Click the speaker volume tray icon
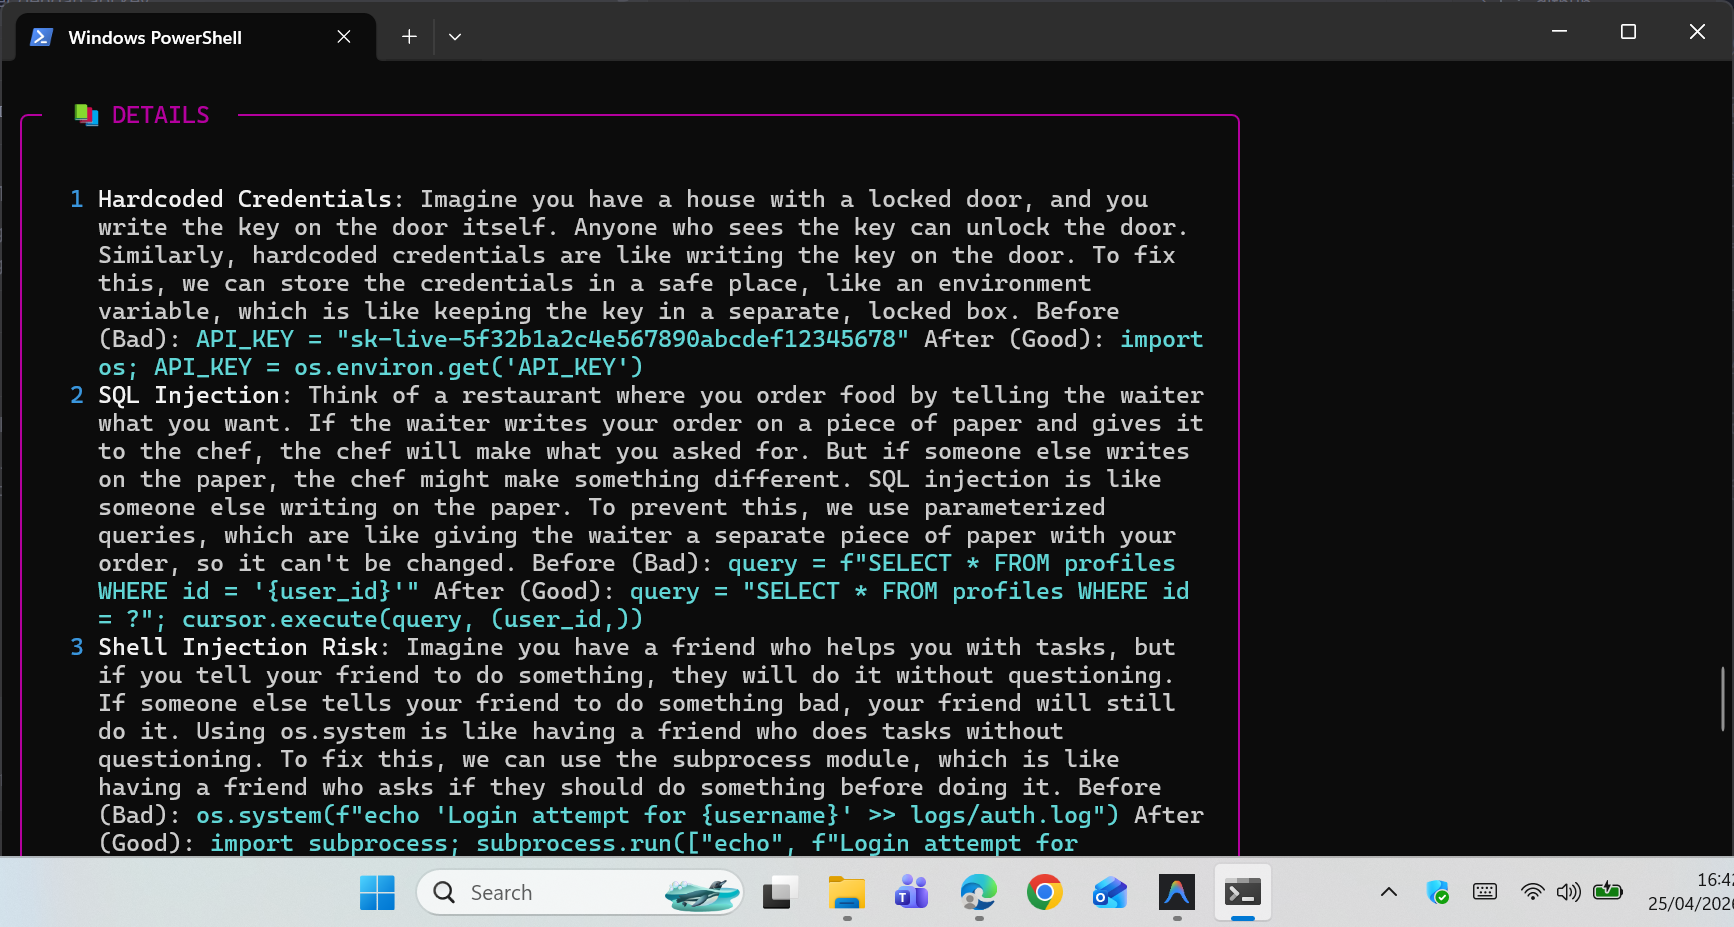The image size is (1734, 927). click(1568, 892)
